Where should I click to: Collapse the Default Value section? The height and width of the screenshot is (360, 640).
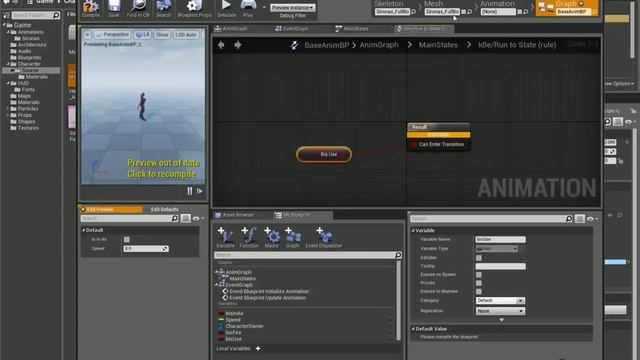[x=413, y=329]
